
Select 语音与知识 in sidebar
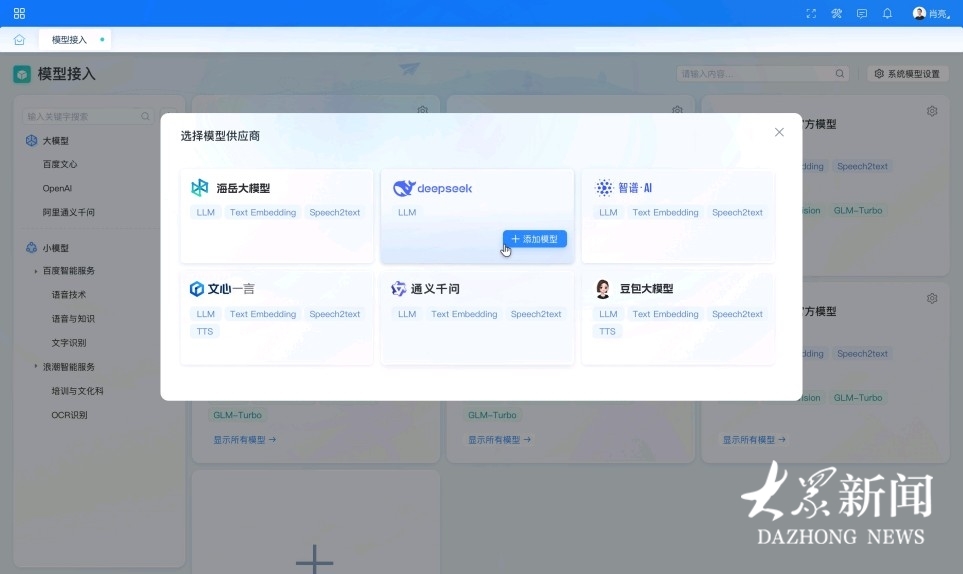(x=73, y=319)
